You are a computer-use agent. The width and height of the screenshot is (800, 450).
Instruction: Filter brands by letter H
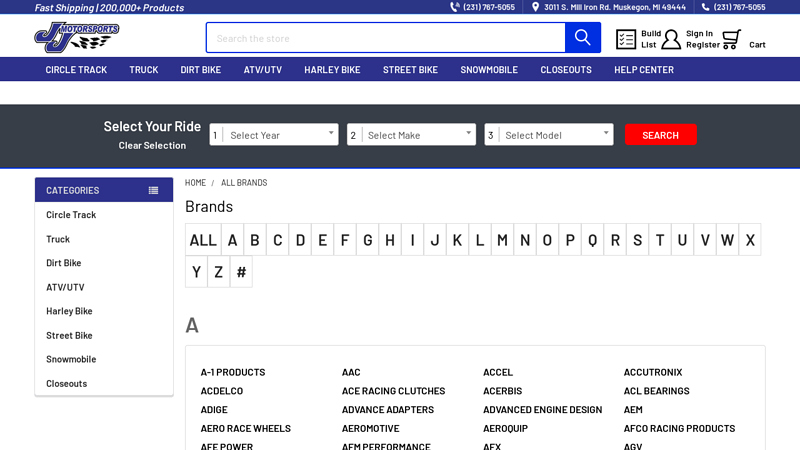[390, 239]
